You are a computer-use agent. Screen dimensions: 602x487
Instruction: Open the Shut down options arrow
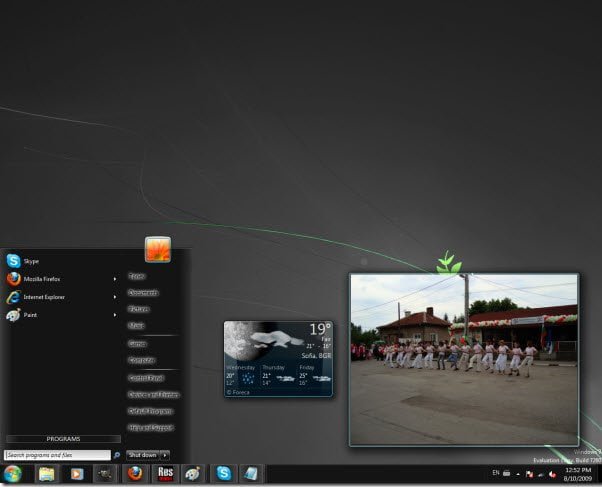[x=165, y=455]
